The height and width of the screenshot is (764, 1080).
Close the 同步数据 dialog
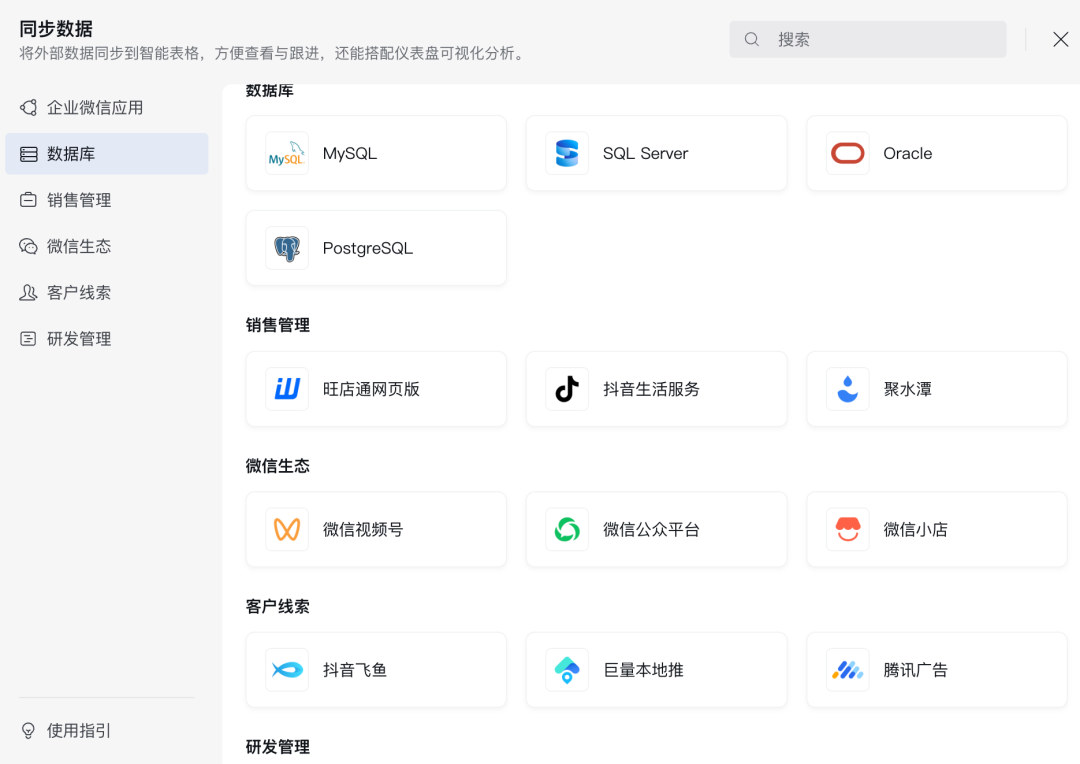pyautogui.click(x=1061, y=39)
